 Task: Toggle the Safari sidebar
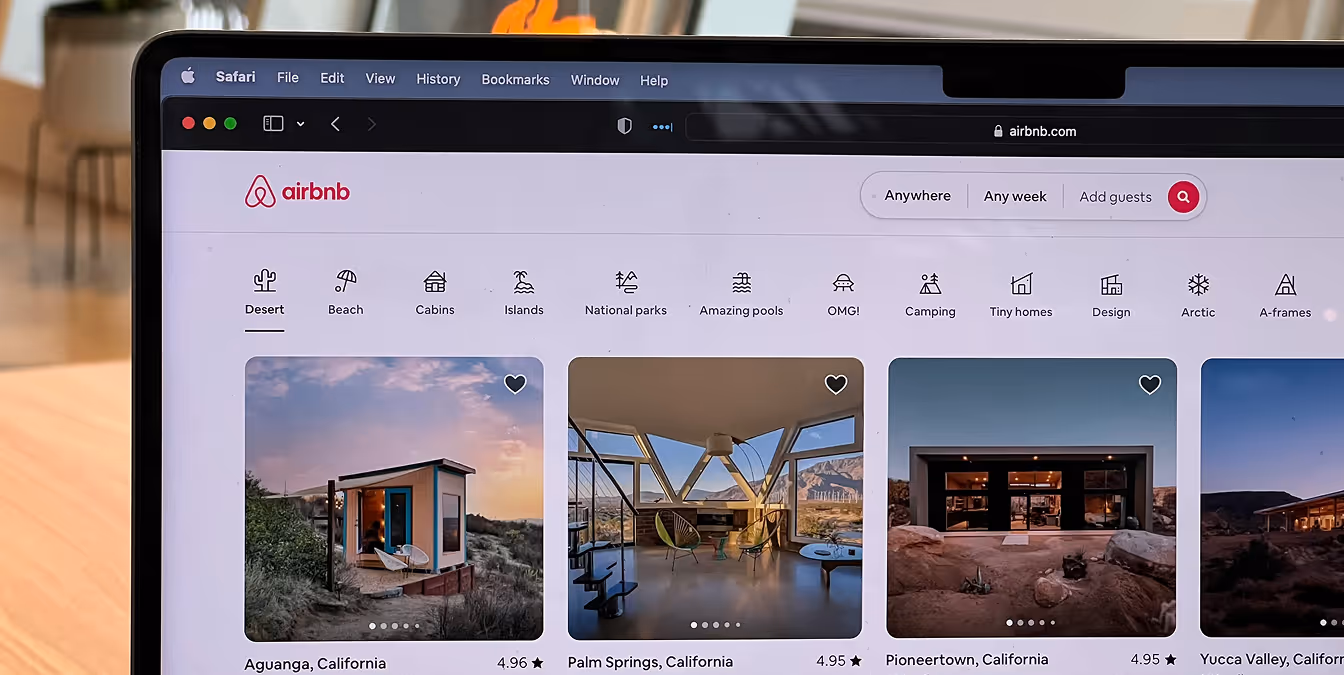(273, 123)
